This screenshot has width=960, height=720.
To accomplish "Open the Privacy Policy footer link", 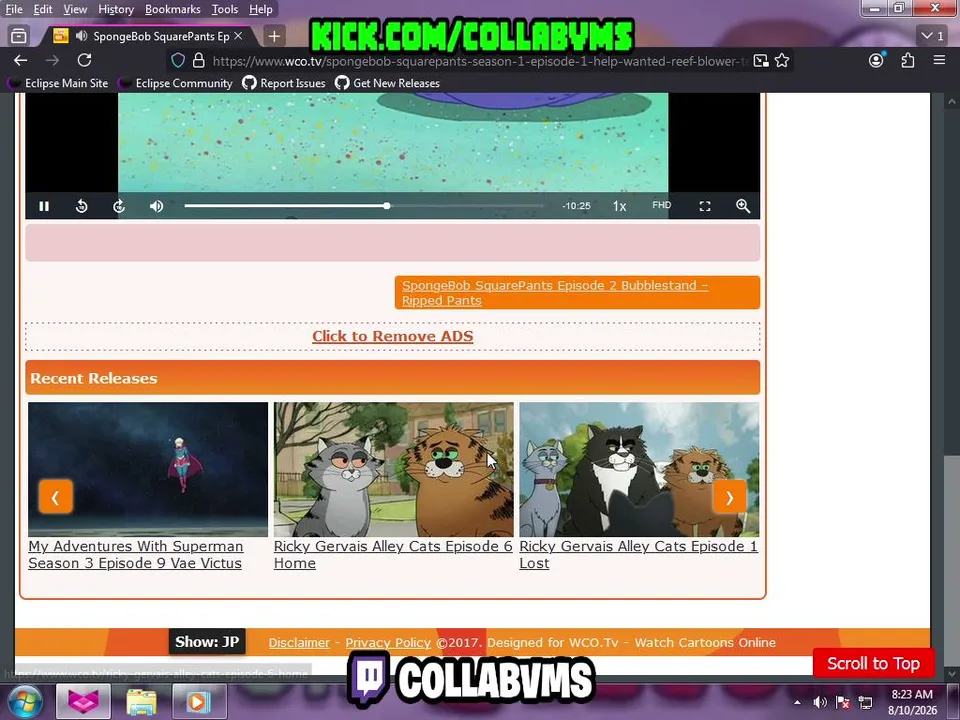I will [388, 643].
